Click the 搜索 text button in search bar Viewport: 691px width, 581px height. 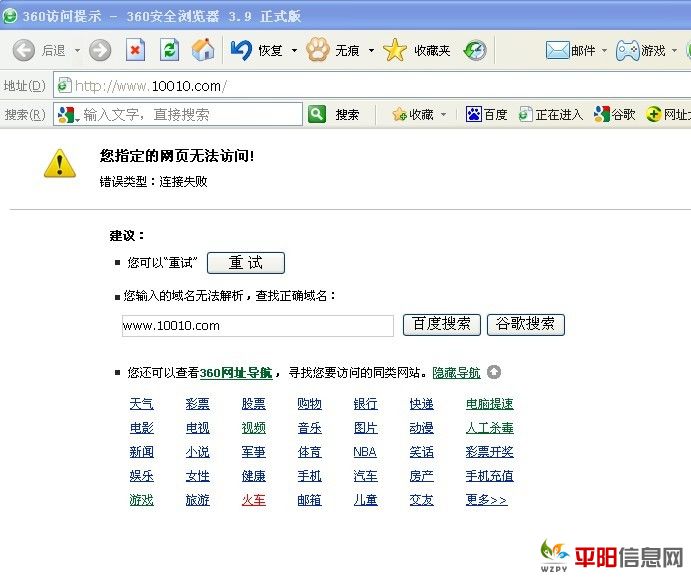coord(347,115)
